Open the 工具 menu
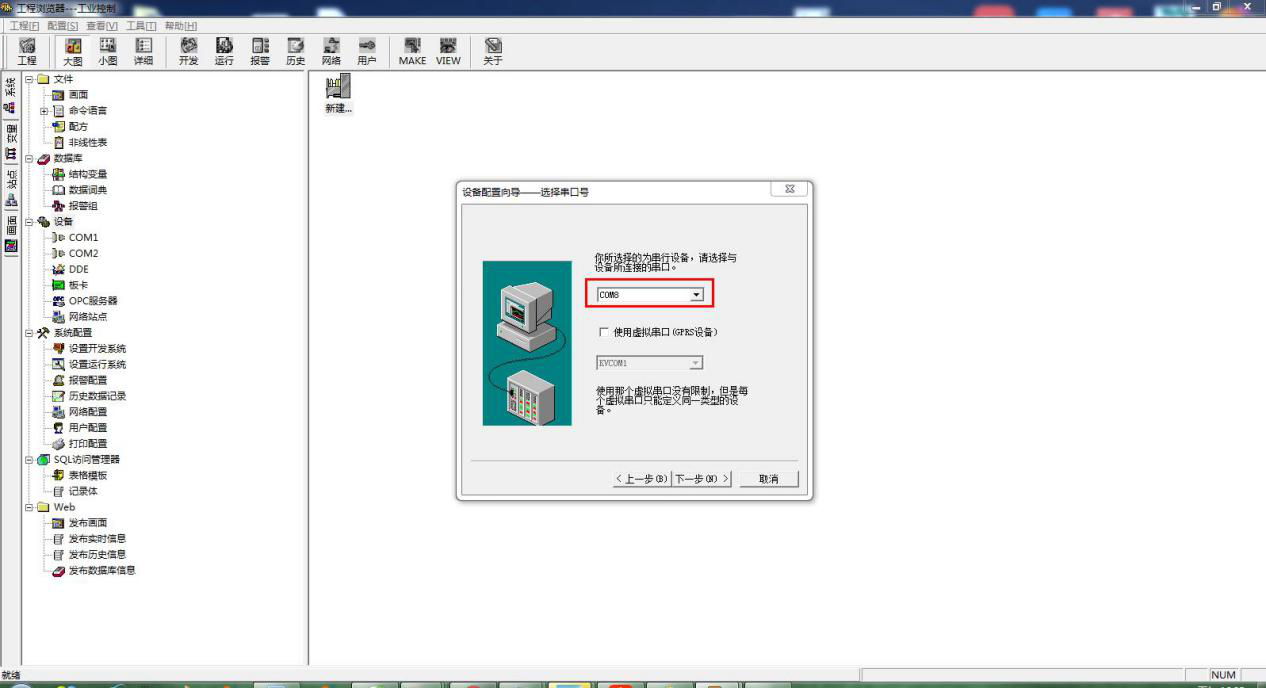This screenshot has height=688, width=1266. 141,25
